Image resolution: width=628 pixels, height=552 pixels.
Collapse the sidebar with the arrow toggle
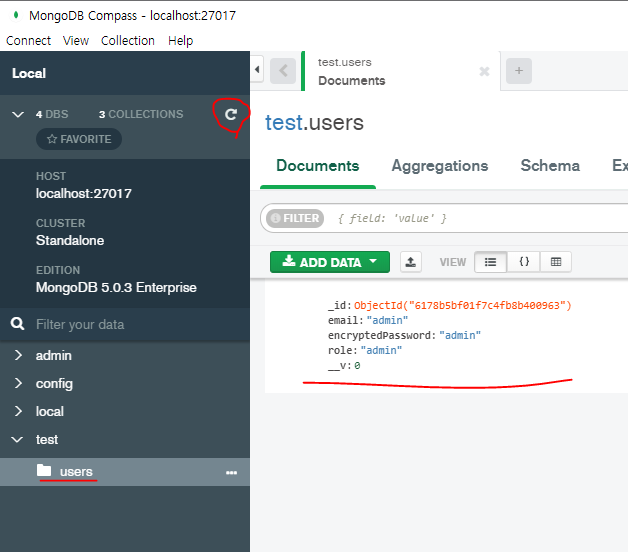point(257,70)
